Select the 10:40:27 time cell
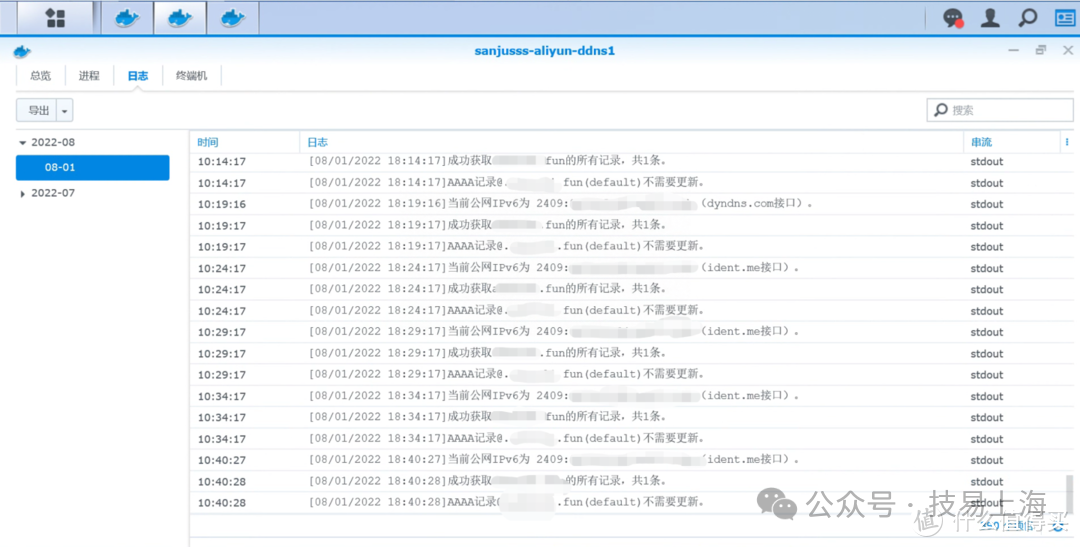 222,460
